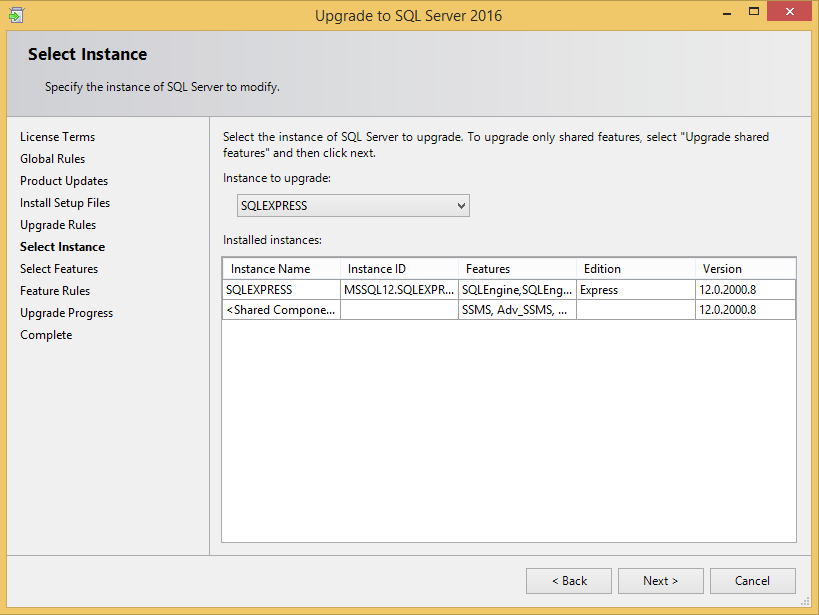
Task: Maximize the Upgrade to SQL Server window
Action: (754, 11)
